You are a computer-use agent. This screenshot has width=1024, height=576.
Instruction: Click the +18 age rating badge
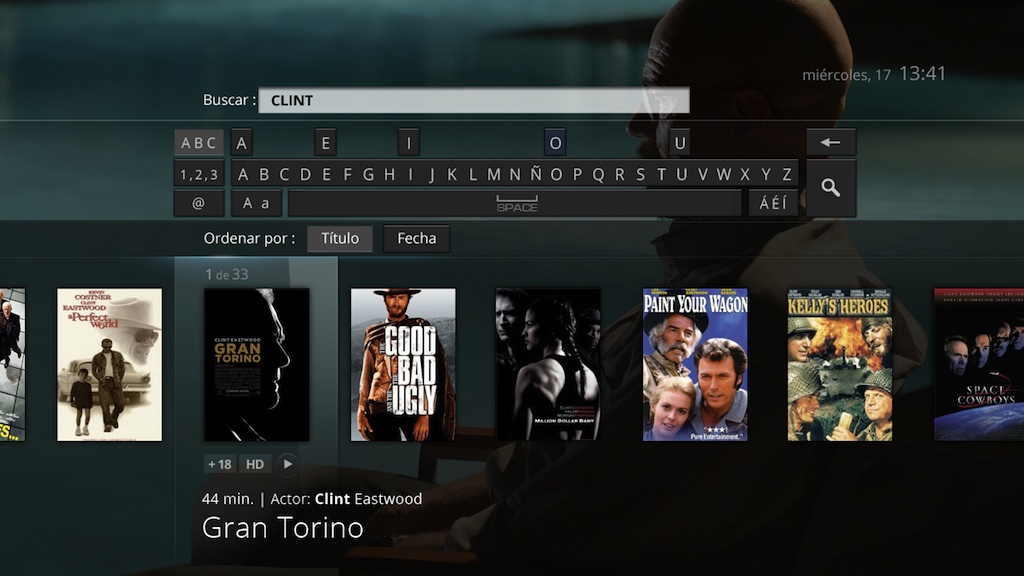click(x=219, y=464)
